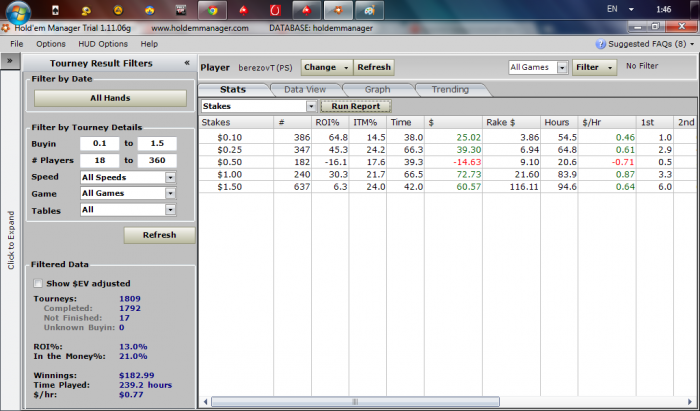Click Refresh next to the Change button
Viewport: 700px width, 411px height.
[374, 67]
